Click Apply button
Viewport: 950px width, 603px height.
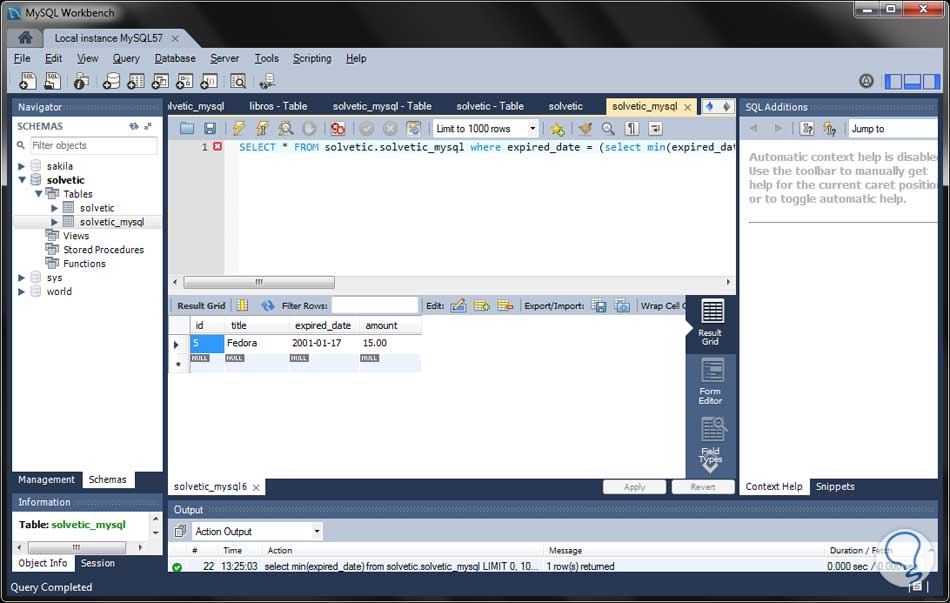click(x=634, y=487)
